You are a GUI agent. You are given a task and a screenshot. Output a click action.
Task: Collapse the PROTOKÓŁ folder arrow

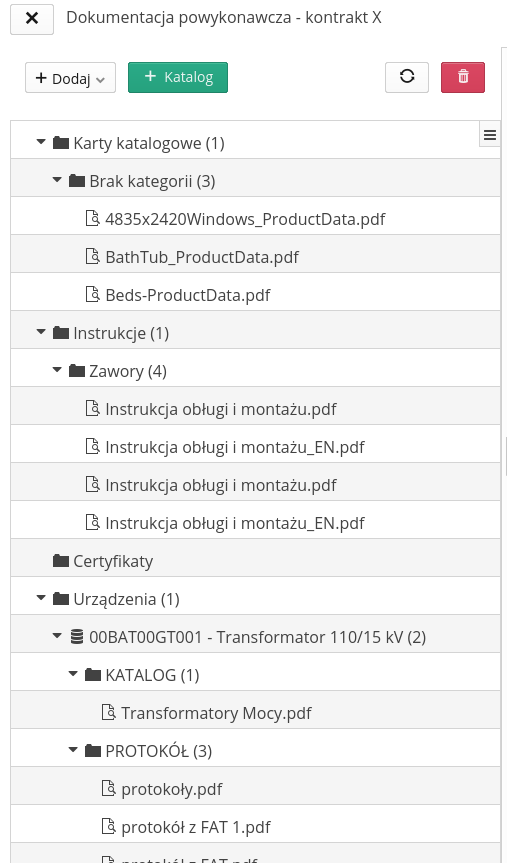coord(73,750)
